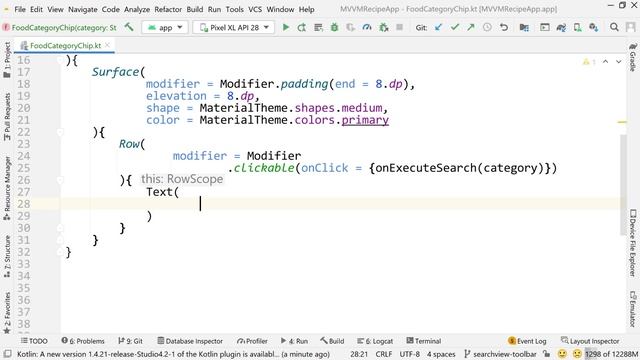640x360 pixels.
Task: Select the FoodCategoryChip.kt editor tab
Action: click(x=65, y=45)
